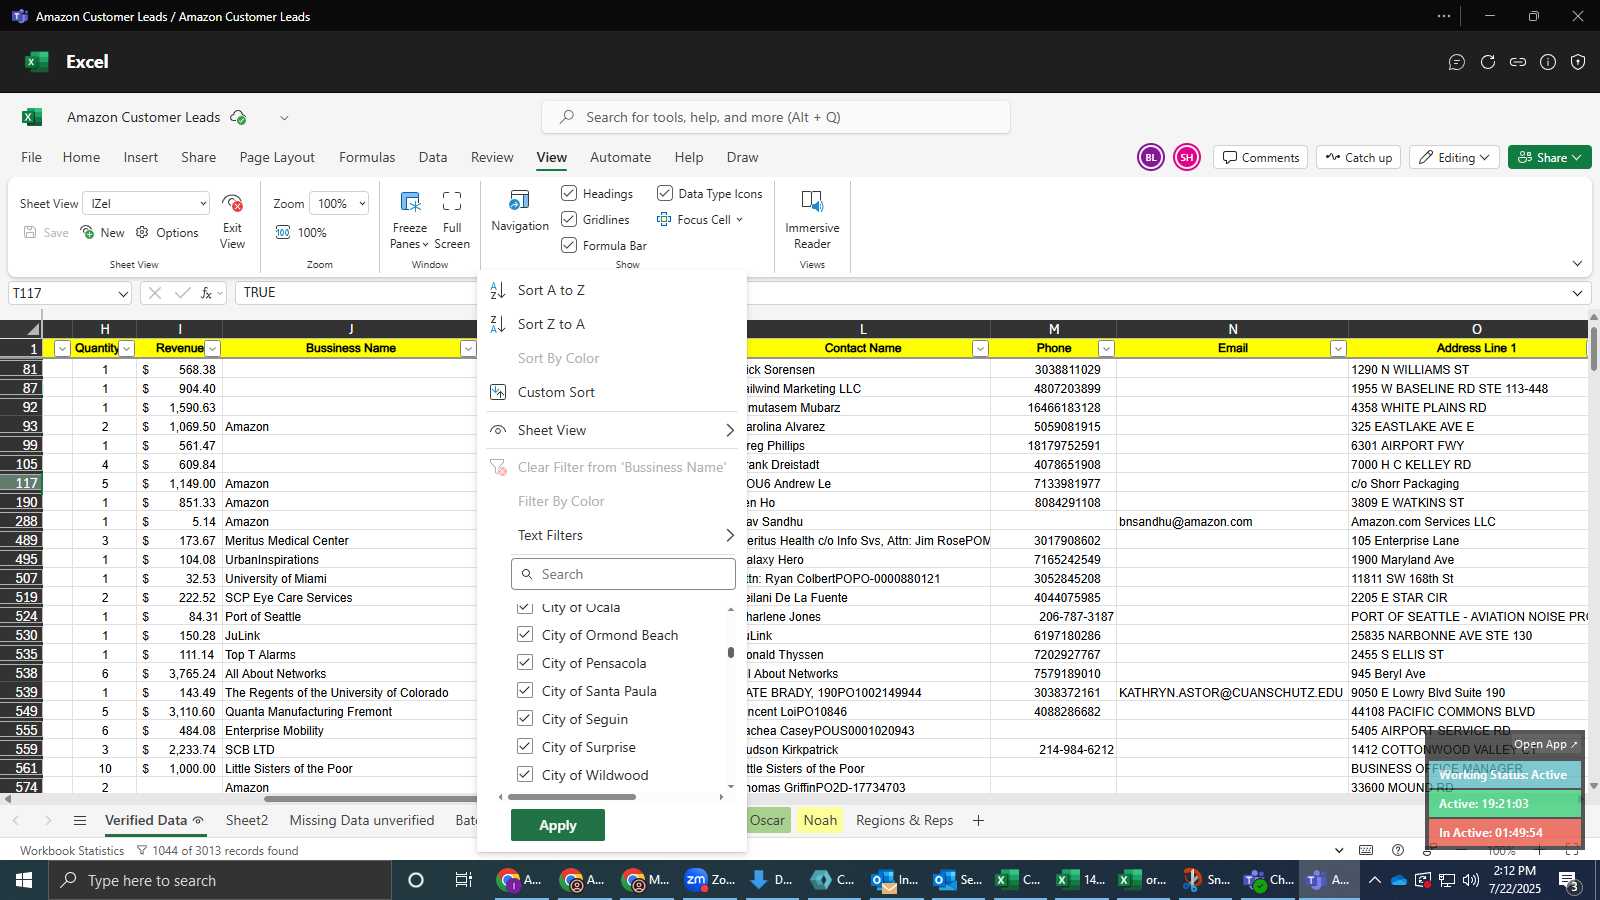Uncheck City of Seguin
The image size is (1600, 900).
524,718
